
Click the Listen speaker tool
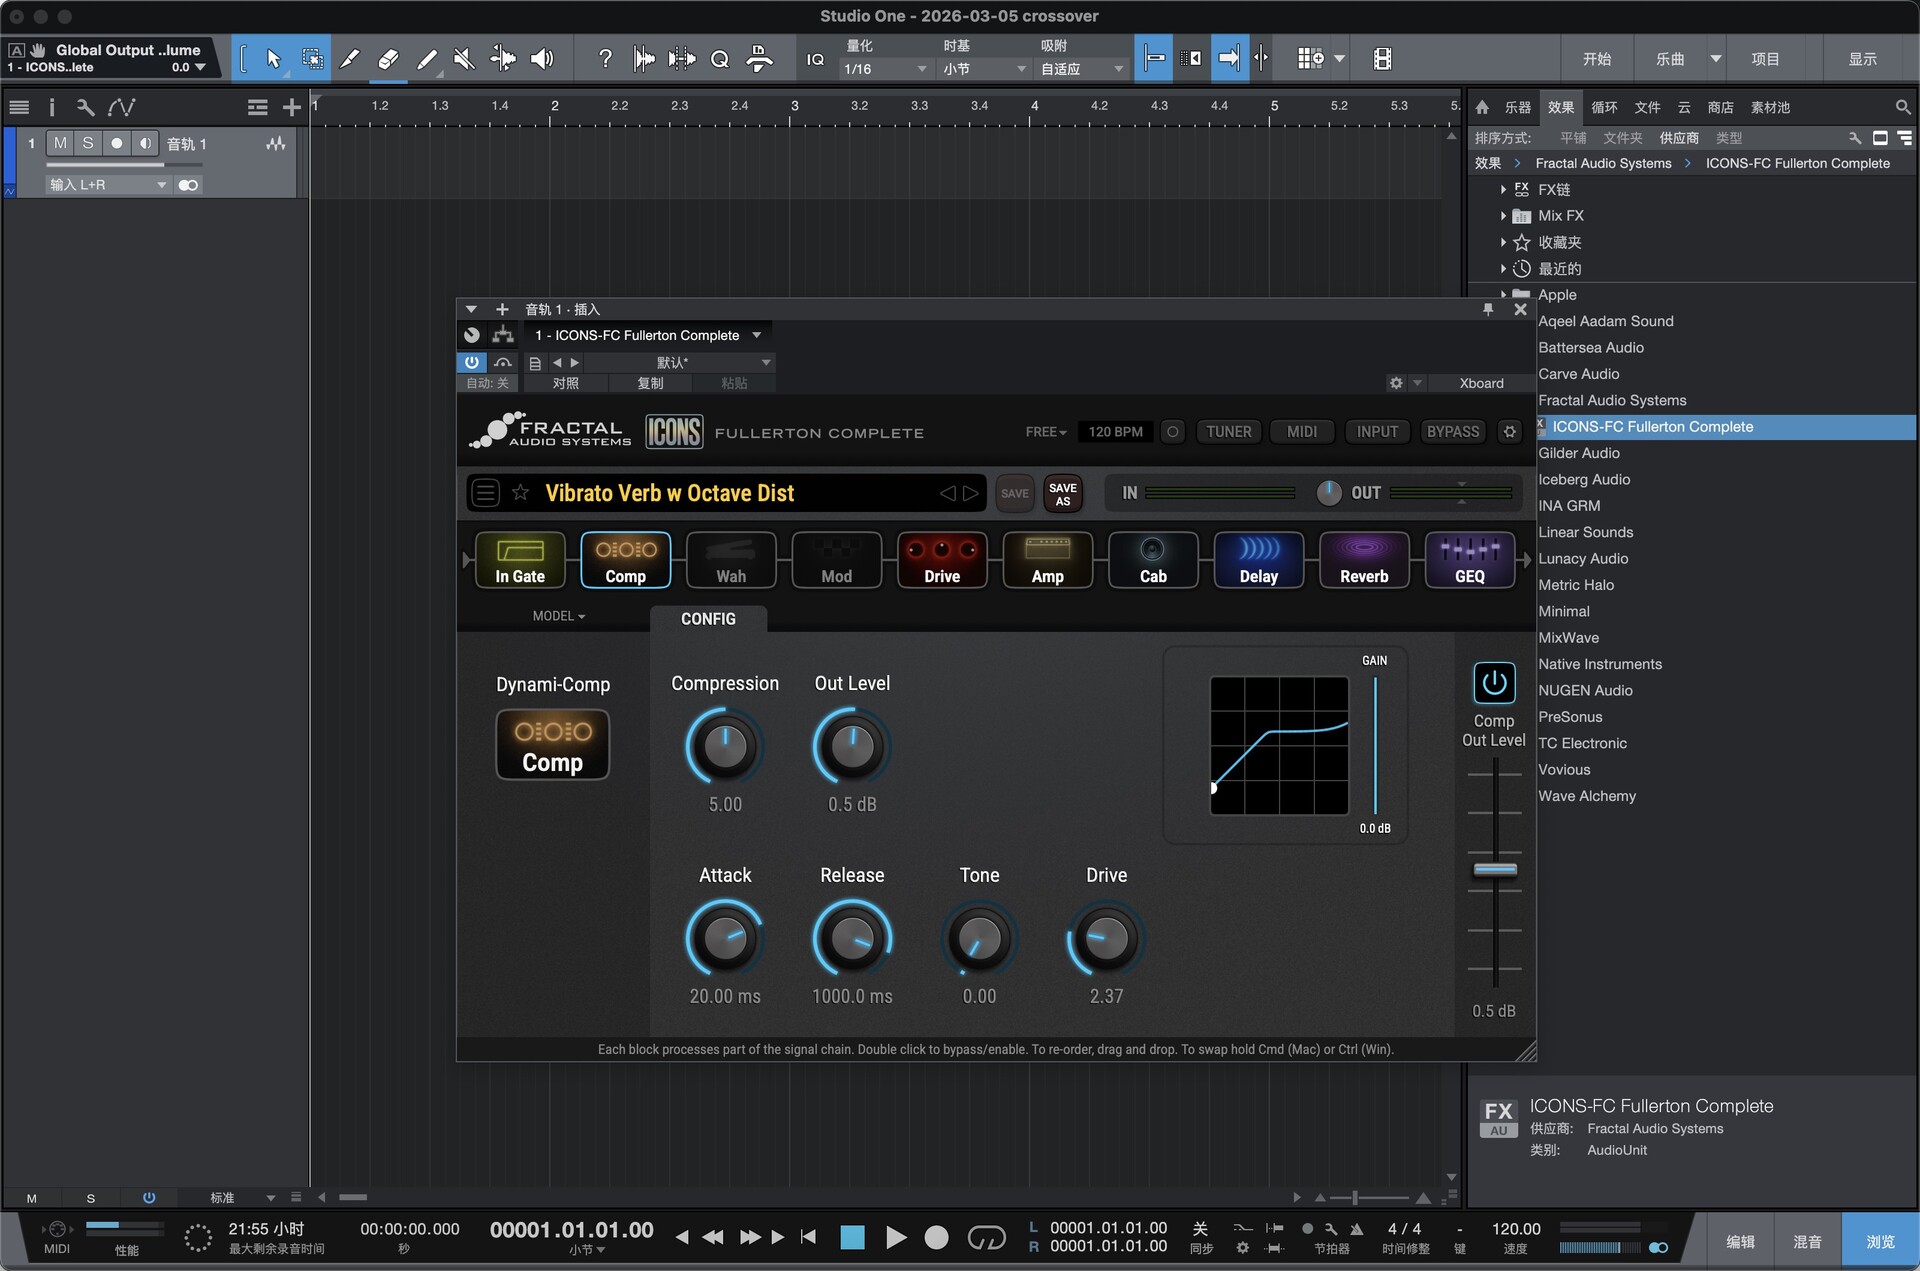click(542, 59)
